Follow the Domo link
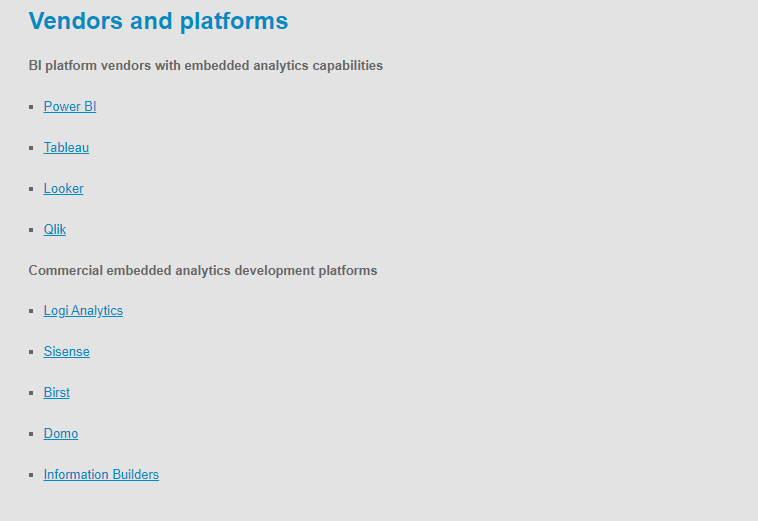This screenshot has width=758, height=521. [61, 434]
